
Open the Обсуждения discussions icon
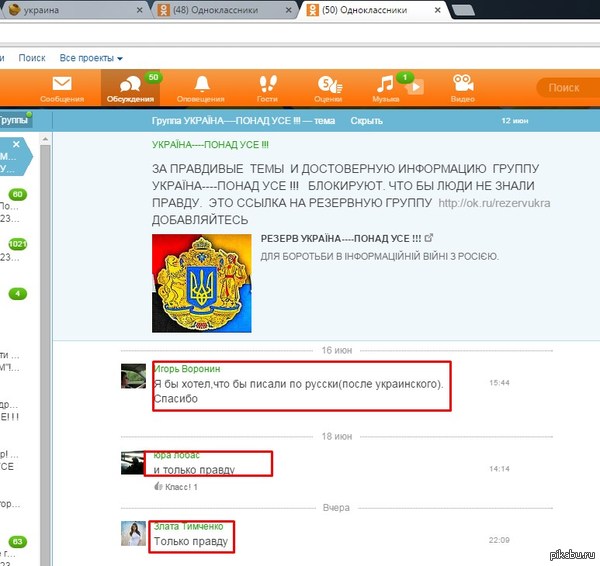[x=130, y=88]
